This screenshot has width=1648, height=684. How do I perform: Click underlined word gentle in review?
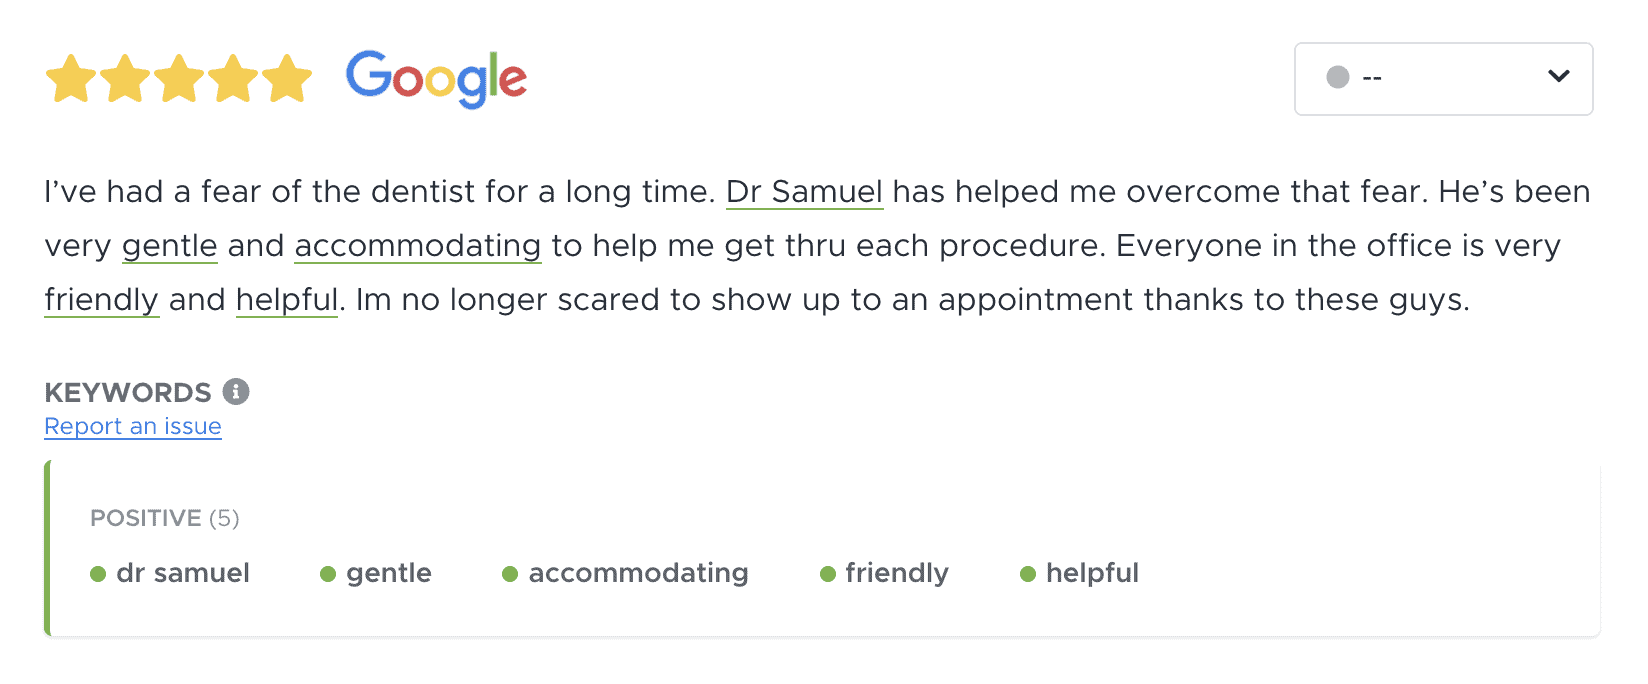169,245
